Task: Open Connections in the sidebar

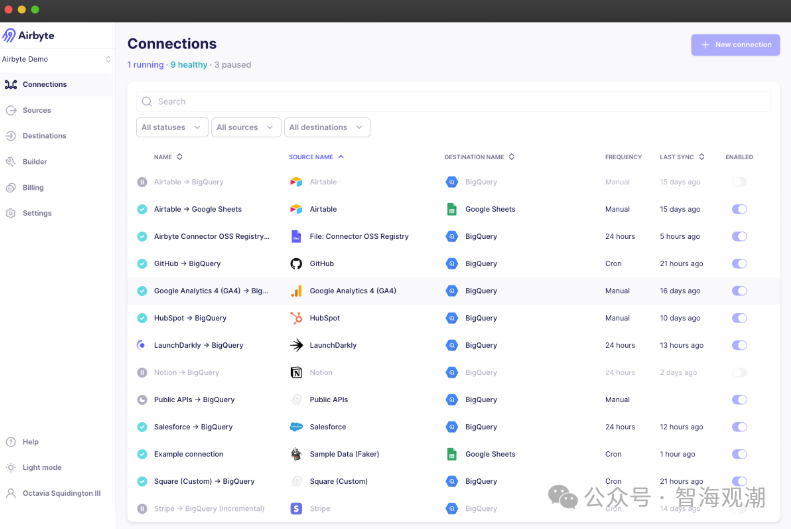Action: click(56, 84)
